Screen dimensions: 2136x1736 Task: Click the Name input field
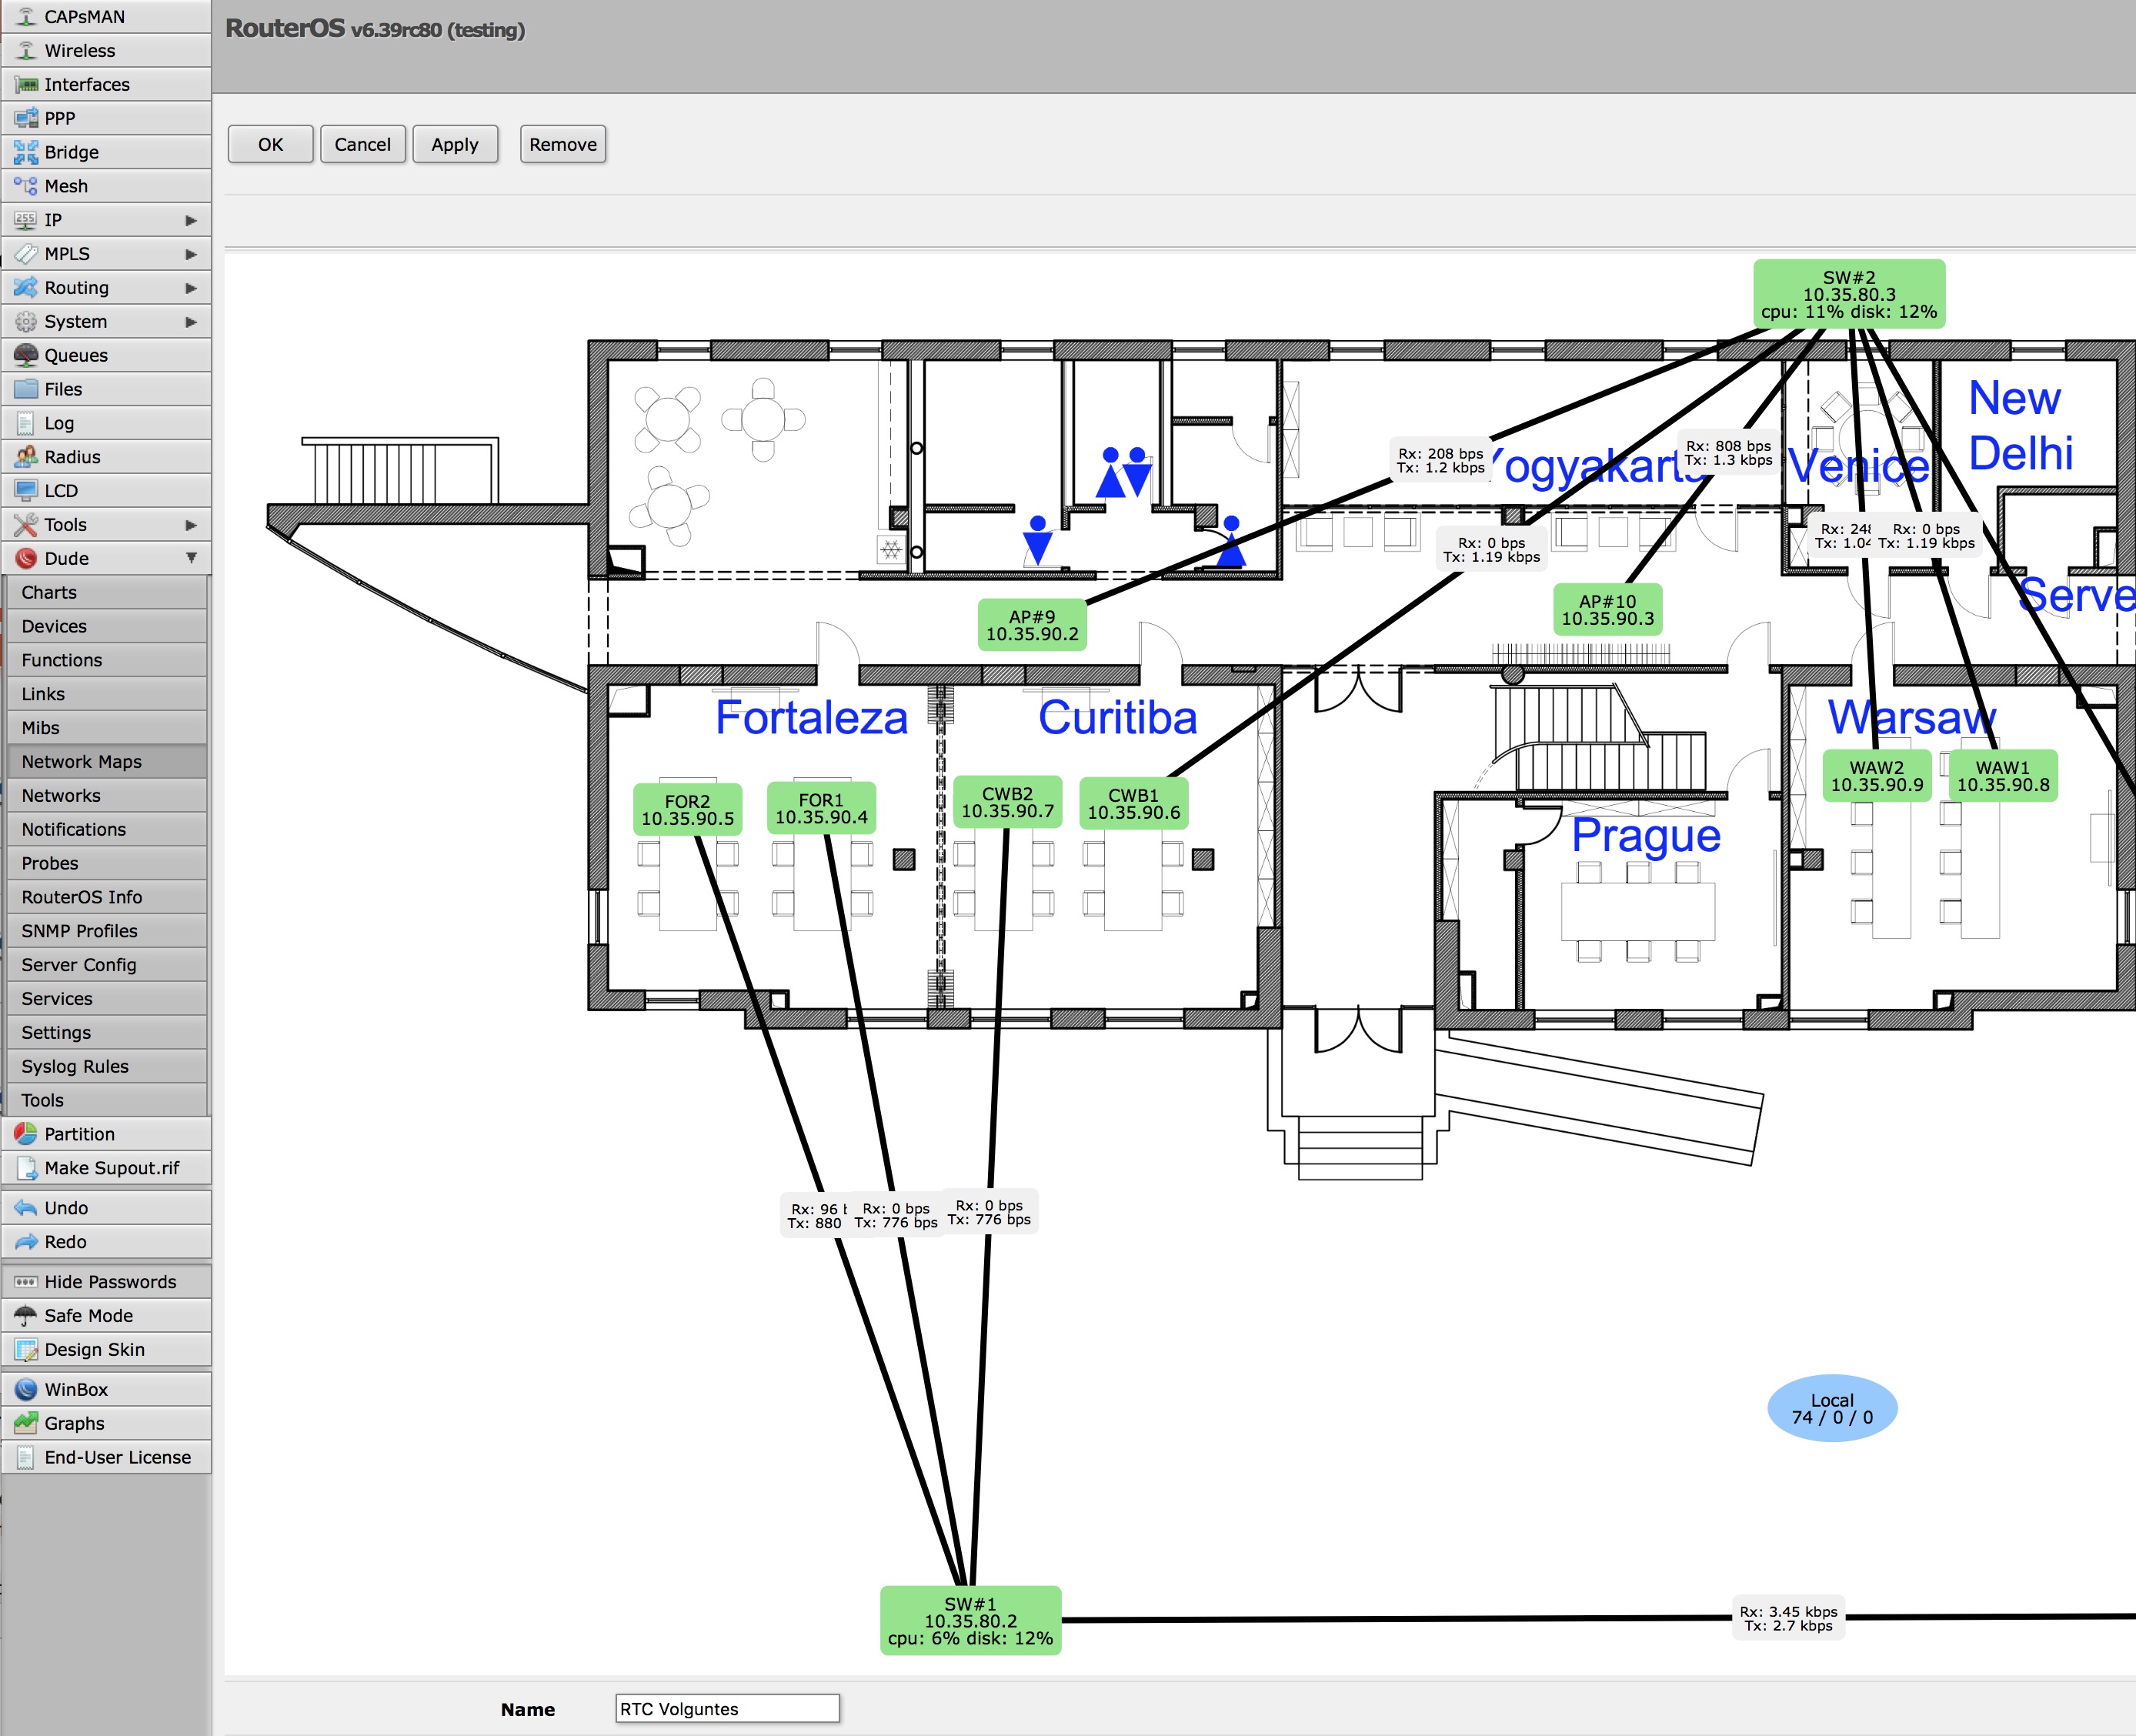727,1709
